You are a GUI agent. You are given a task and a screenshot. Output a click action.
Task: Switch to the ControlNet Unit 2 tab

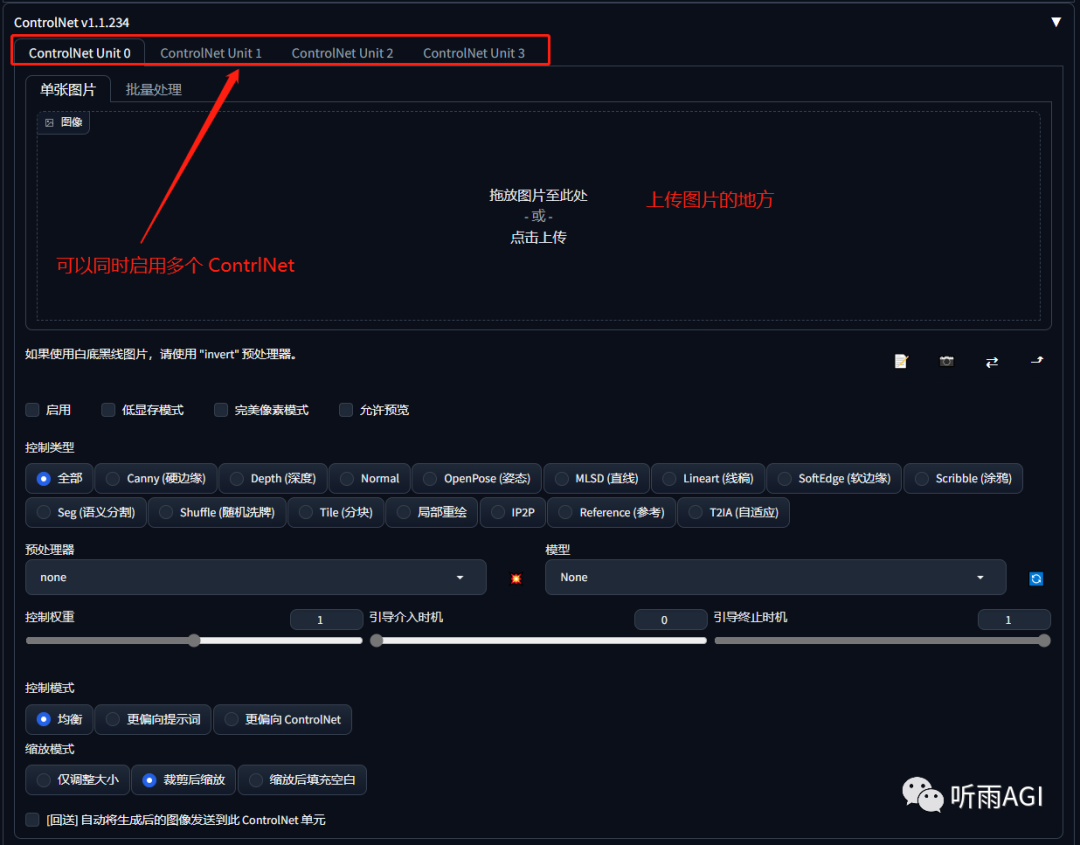[x=342, y=53]
